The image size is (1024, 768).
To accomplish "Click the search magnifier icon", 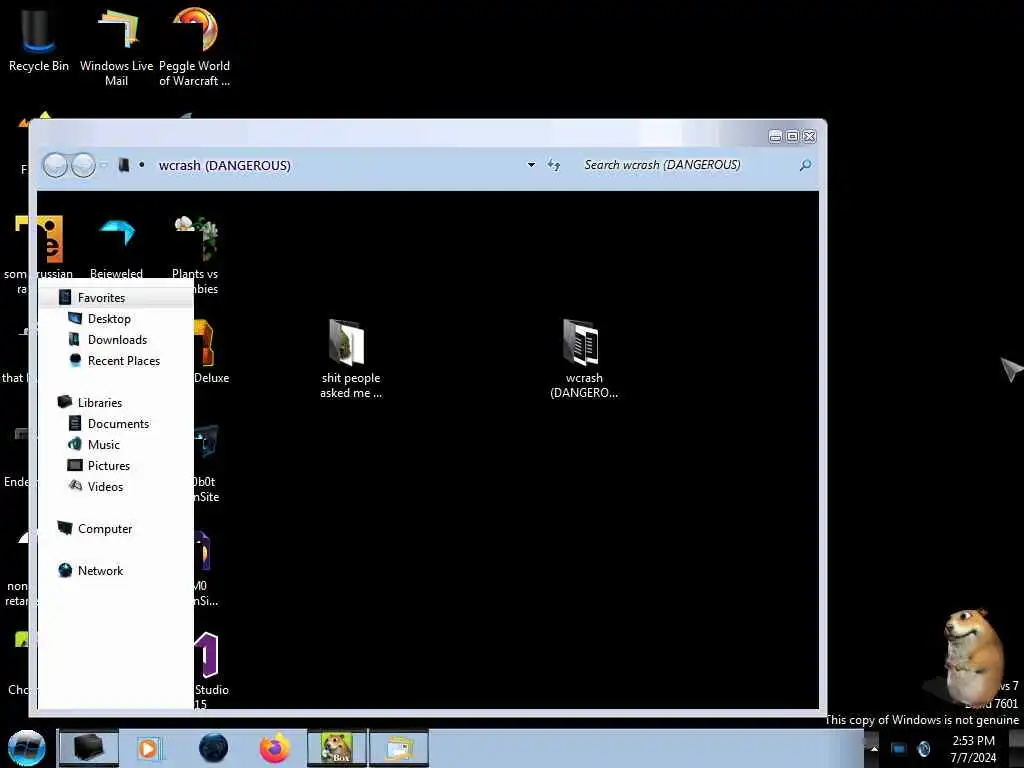I will click(805, 165).
